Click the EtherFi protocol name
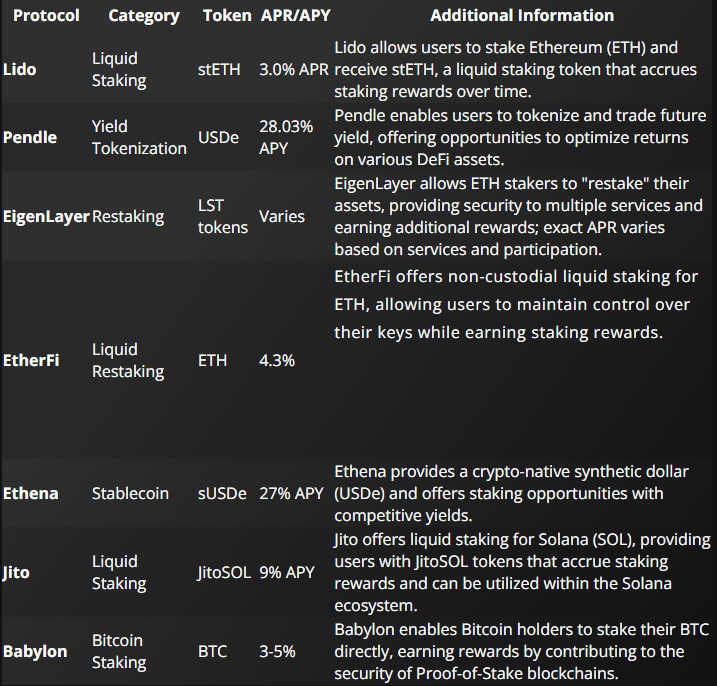Image resolution: width=717 pixels, height=686 pixels. pos(31,360)
